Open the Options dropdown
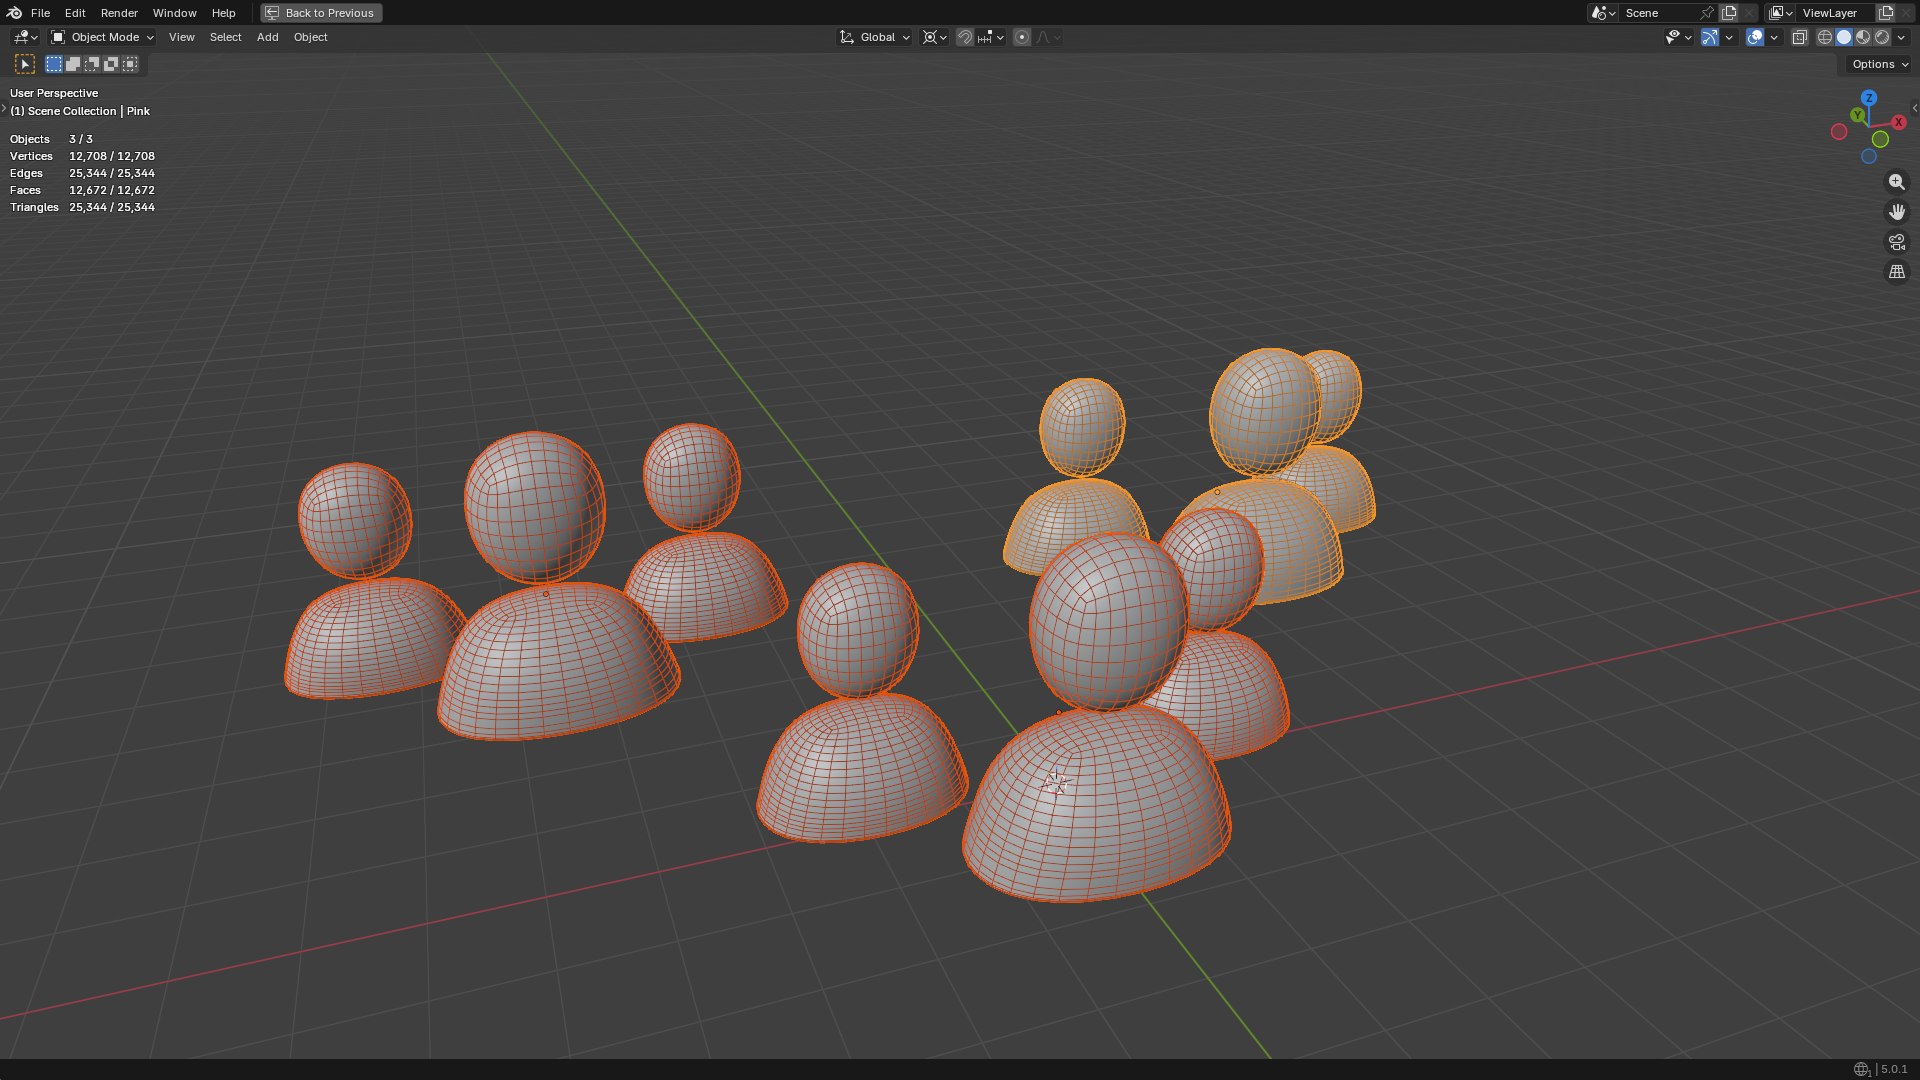1920x1080 pixels. point(1879,64)
